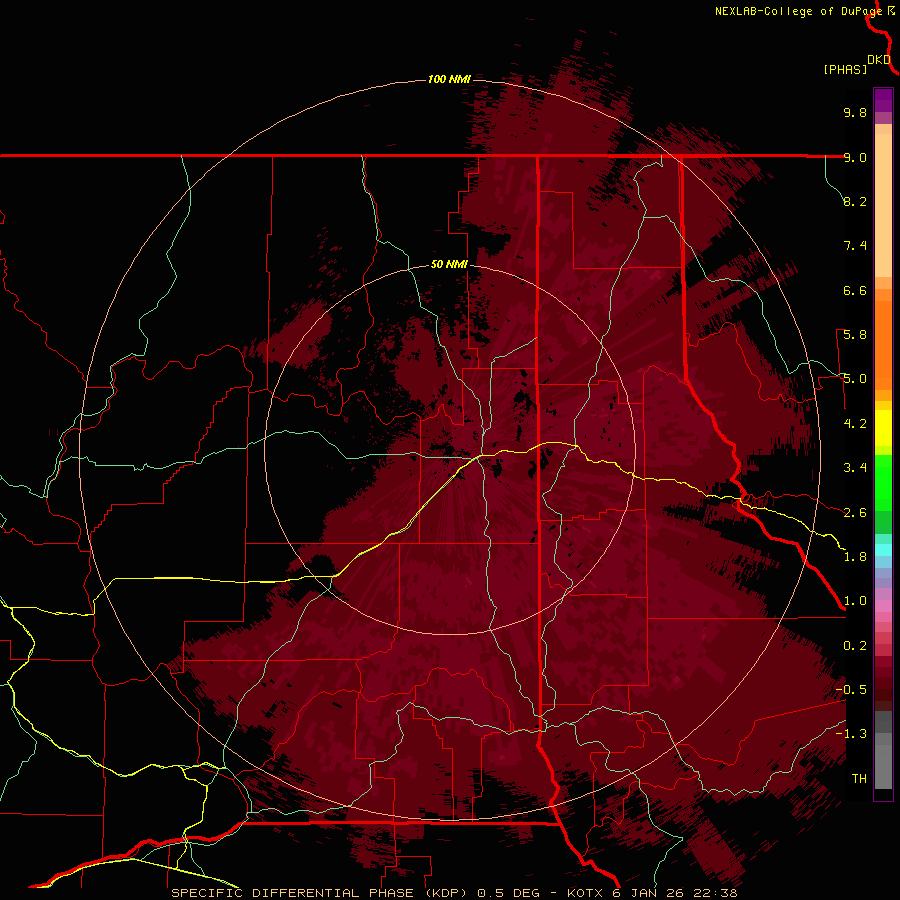Click the 9.8 scale value

coord(855,112)
